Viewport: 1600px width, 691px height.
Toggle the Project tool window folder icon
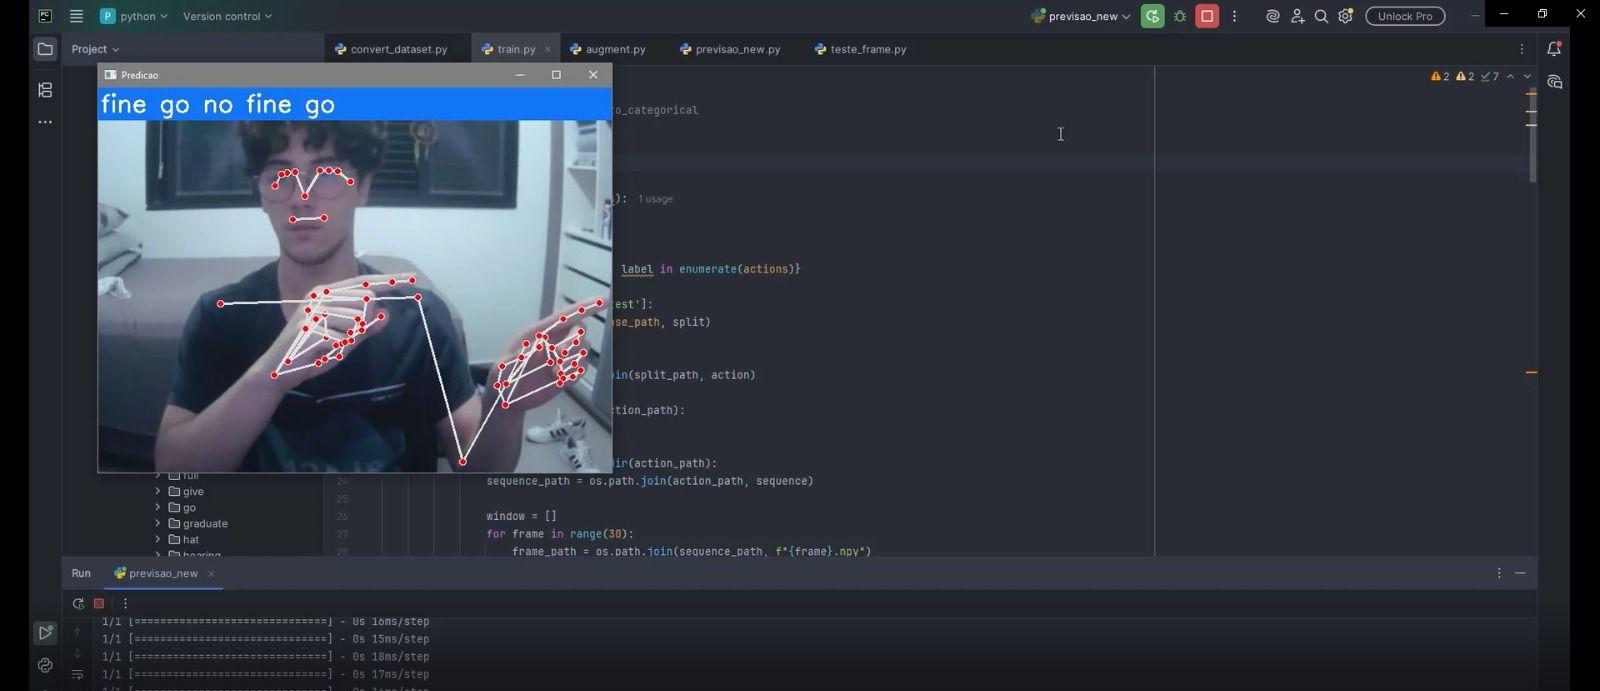[x=45, y=49]
